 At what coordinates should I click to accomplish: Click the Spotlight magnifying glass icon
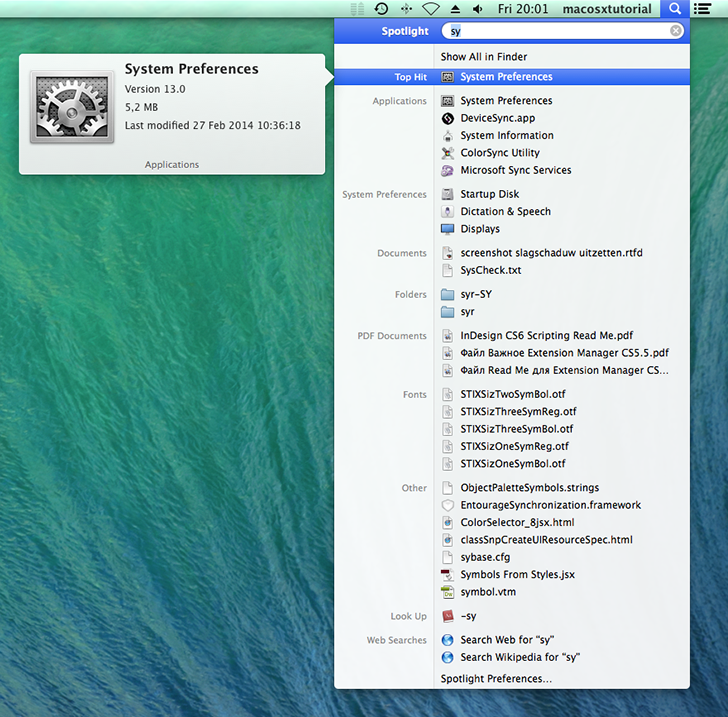point(675,9)
